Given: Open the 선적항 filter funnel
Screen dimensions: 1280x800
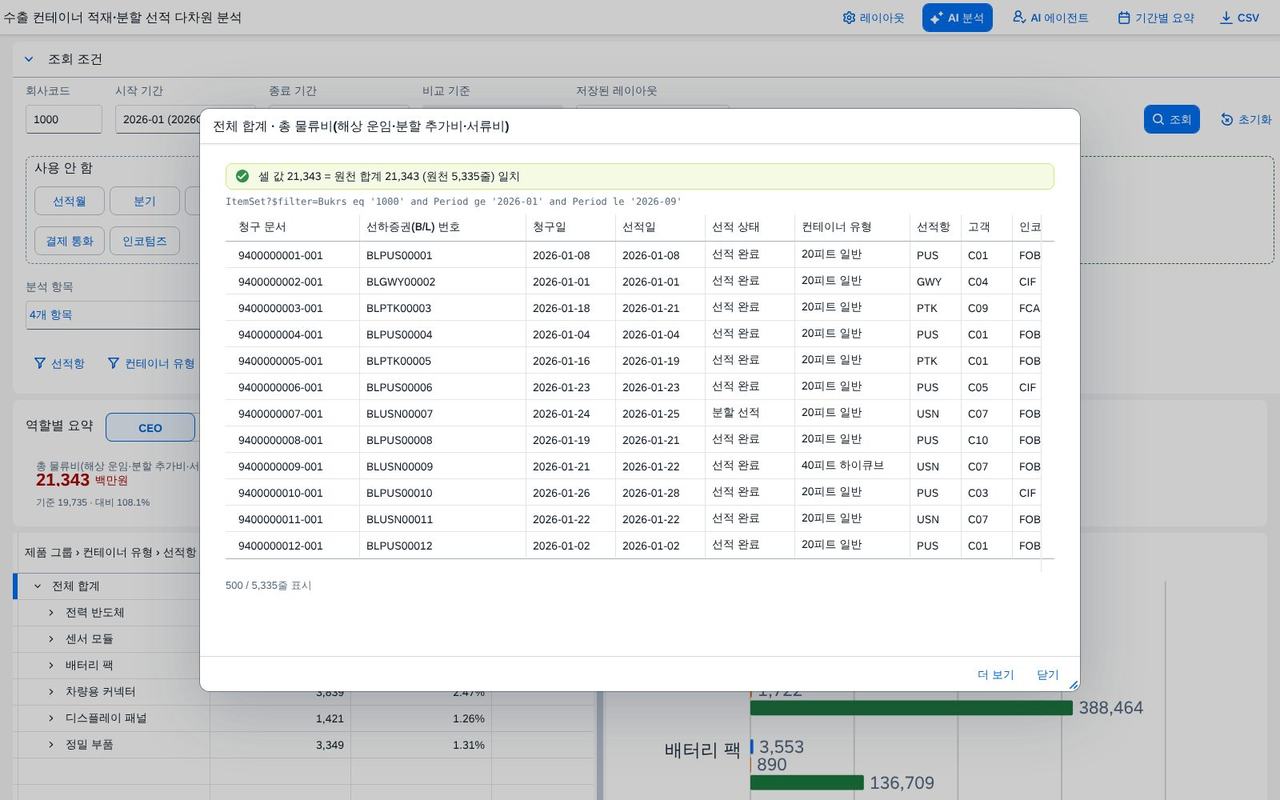Looking at the screenshot, I should click(x=40, y=363).
